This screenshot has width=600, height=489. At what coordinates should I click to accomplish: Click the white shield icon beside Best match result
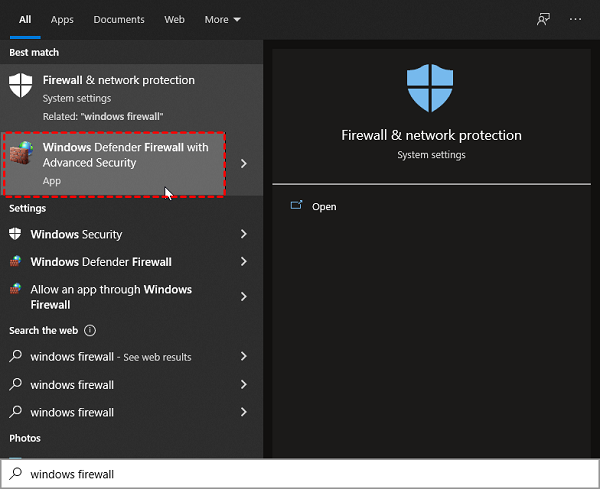point(21,85)
